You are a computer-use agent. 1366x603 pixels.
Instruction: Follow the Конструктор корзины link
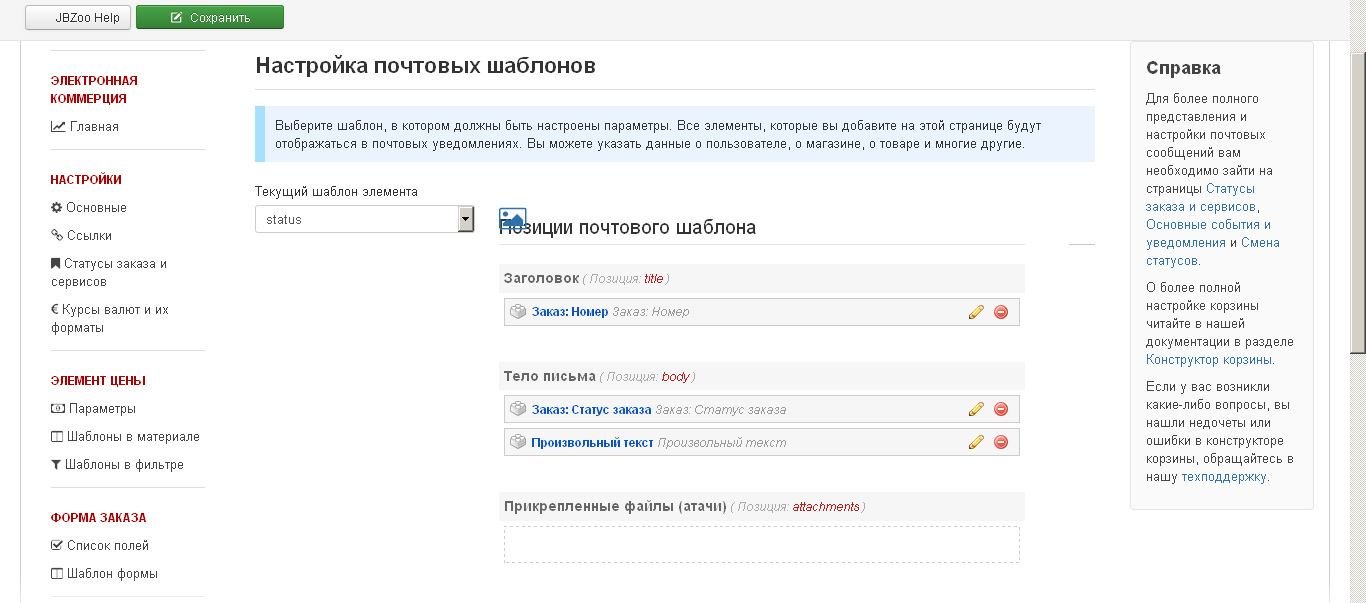pos(1209,360)
